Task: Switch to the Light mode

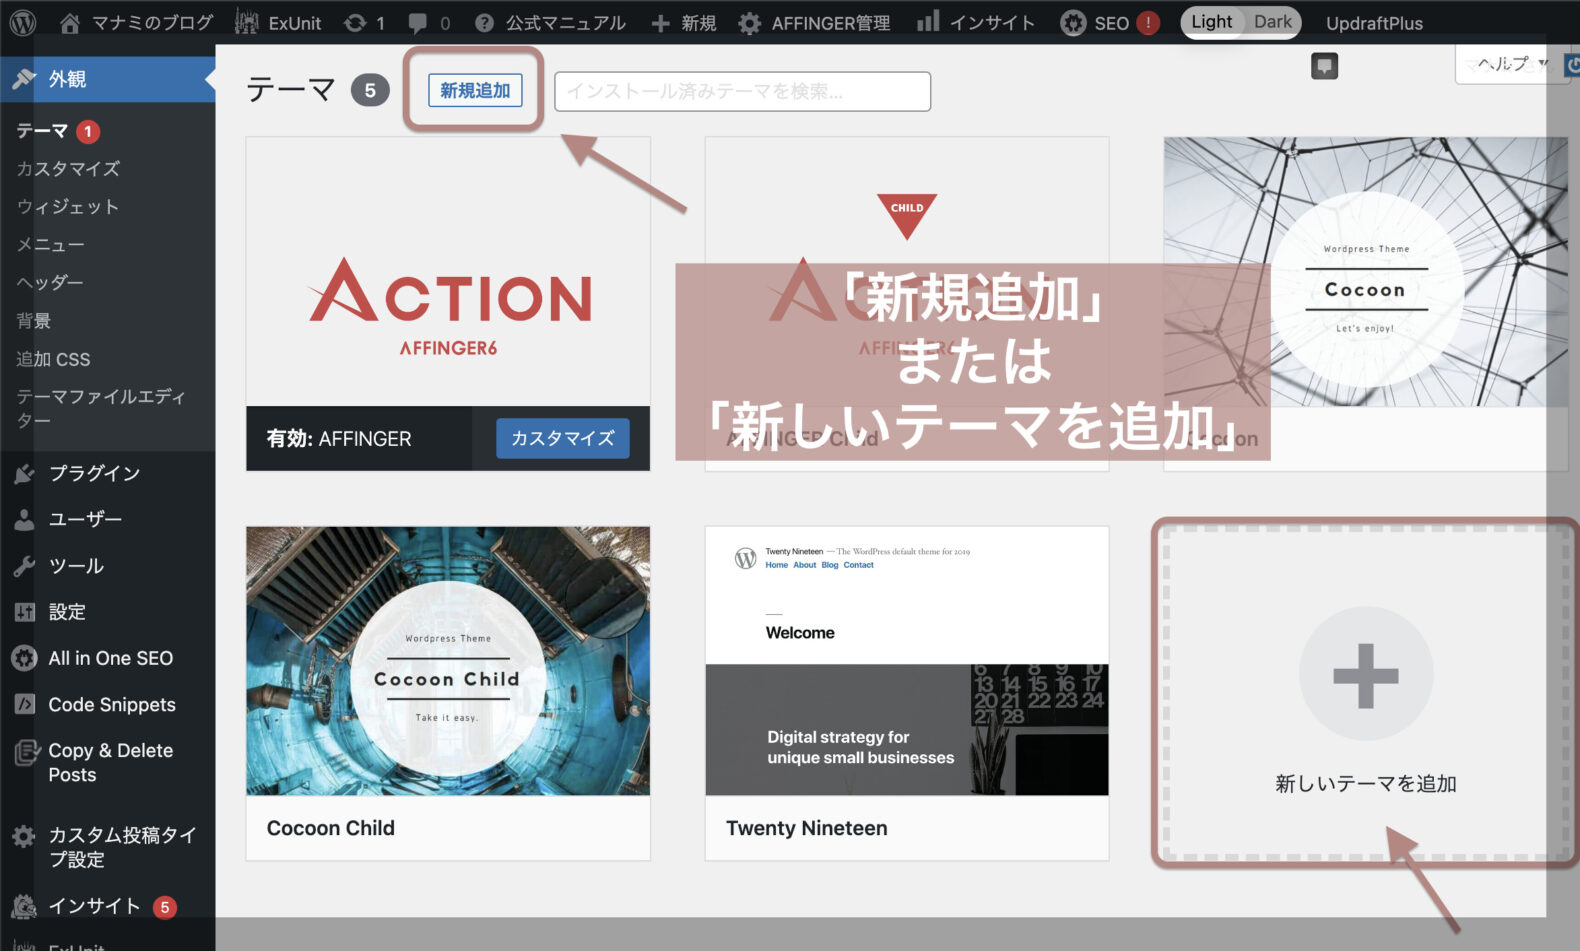Action: click(1211, 22)
